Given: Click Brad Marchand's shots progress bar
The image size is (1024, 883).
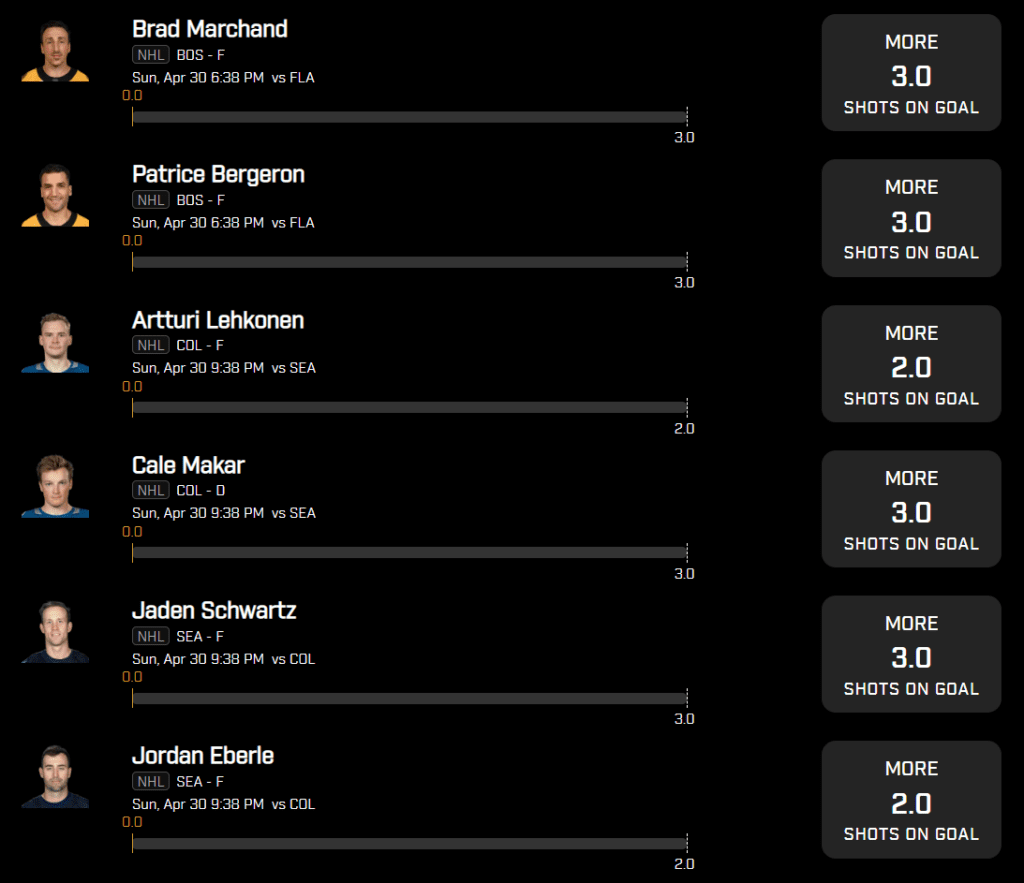Looking at the screenshot, I should tap(409, 117).
